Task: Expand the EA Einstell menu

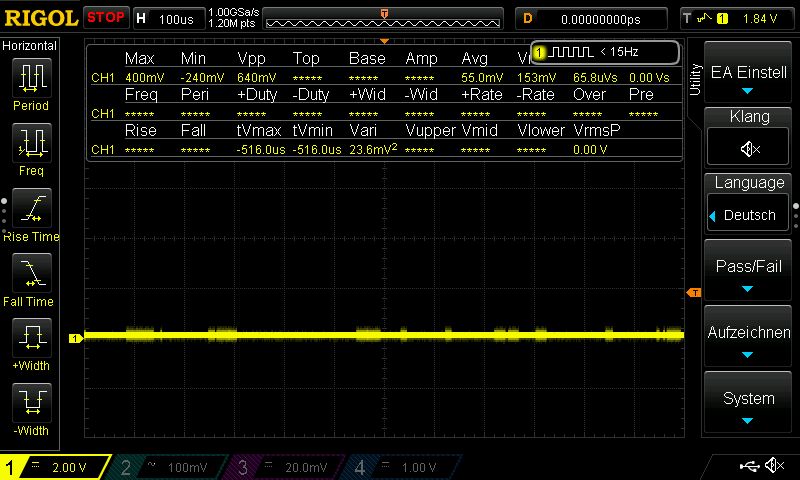Action: pyautogui.click(x=749, y=79)
